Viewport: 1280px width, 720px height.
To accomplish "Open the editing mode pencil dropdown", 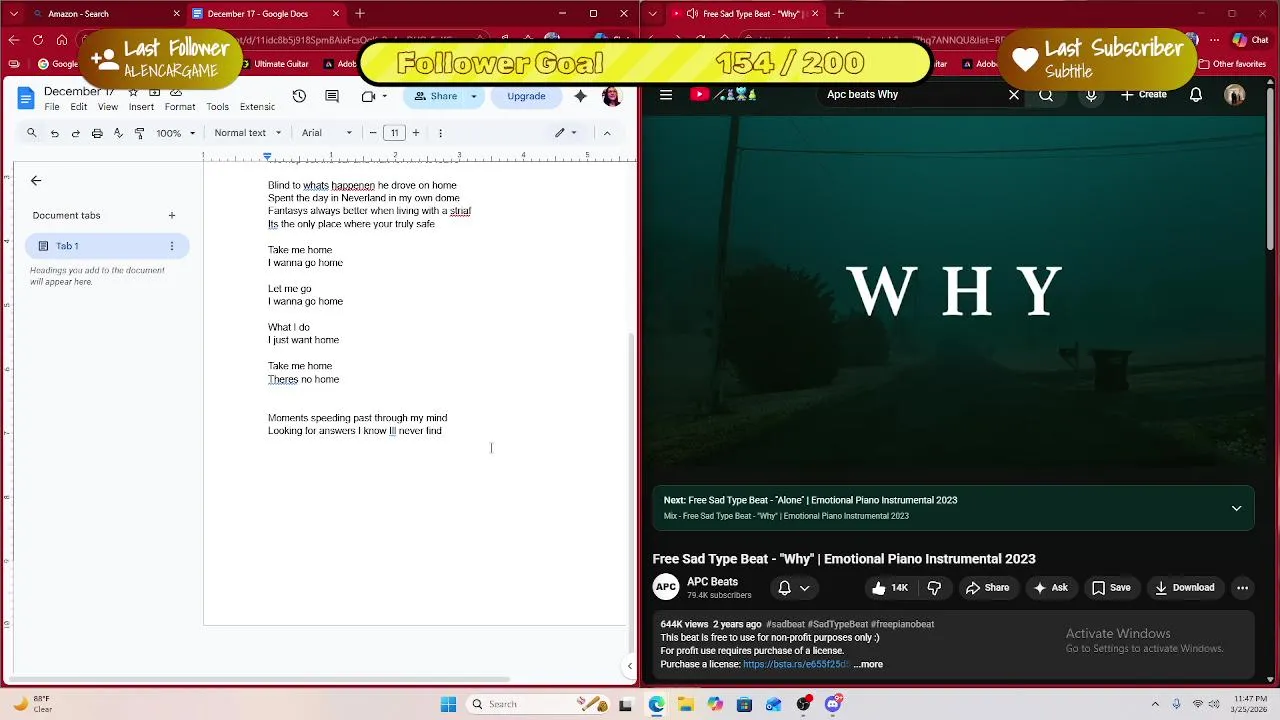I will pyautogui.click(x=566, y=132).
